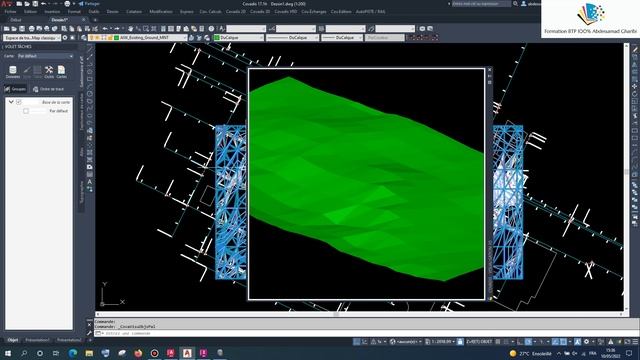The height and width of the screenshot is (360, 640).
Task: Open the workspace selector Espace de travail dropdown
Action: (x=32, y=38)
